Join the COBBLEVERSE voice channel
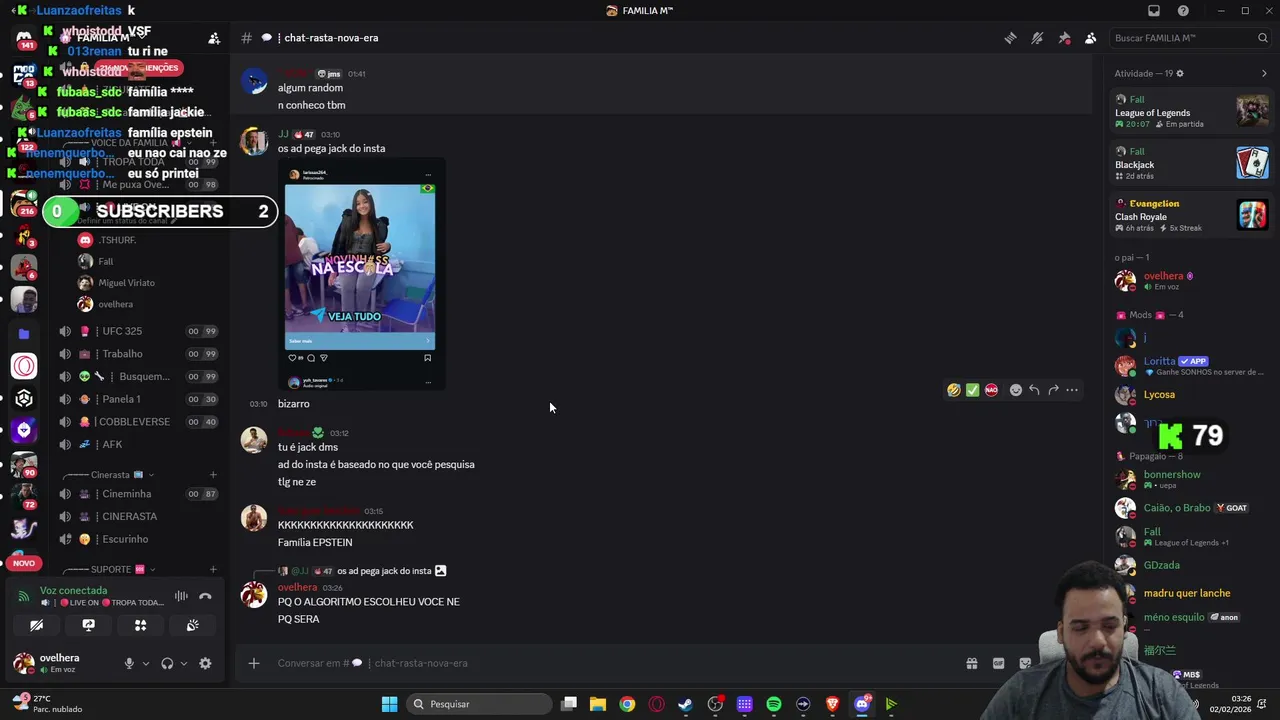 pos(138,422)
